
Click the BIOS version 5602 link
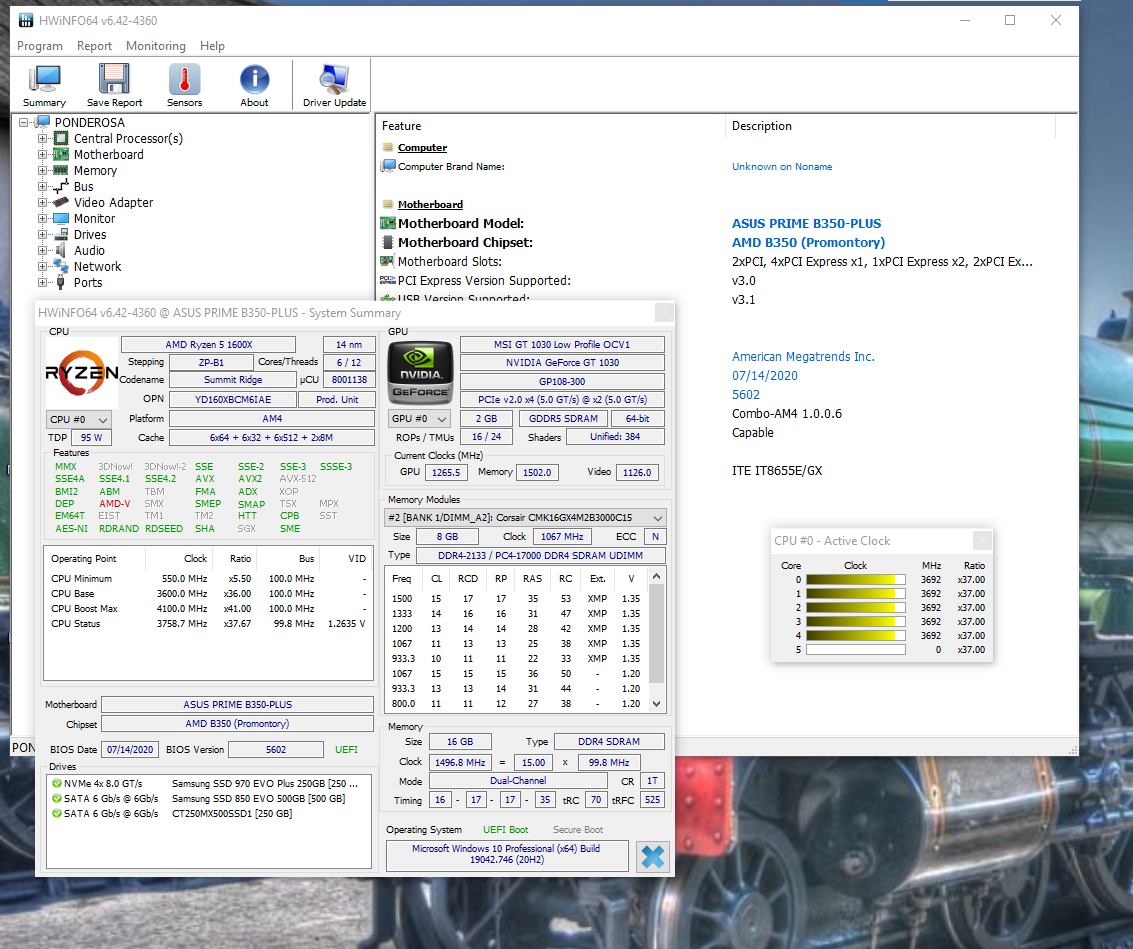tap(746, 395)
